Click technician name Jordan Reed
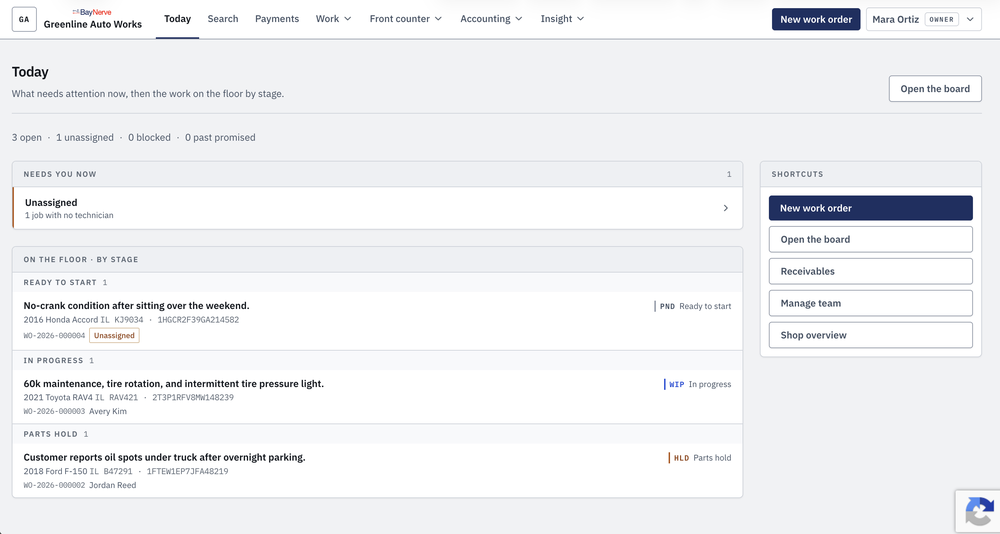1000x534 pixels. [112, 485]
